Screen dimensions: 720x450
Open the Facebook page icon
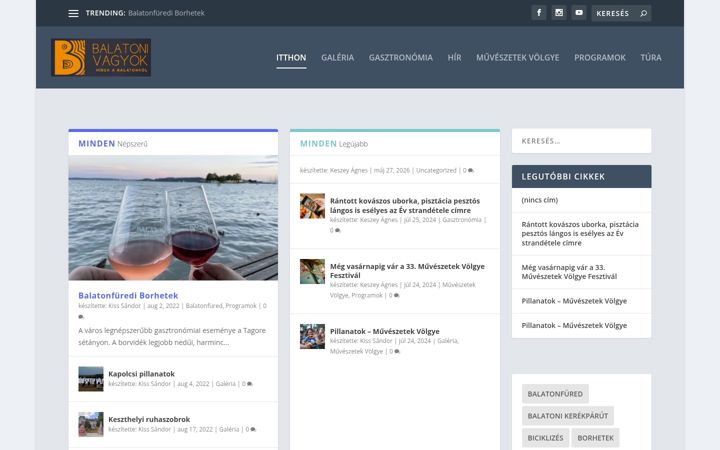539,13
